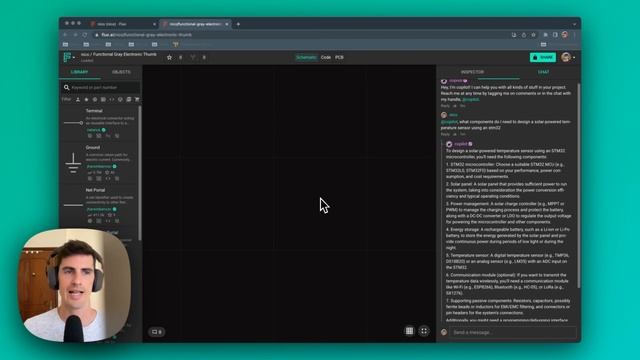Focus the Send a message chat field
Image resolution: width=640 pixels, height=360 pixels.
[x=513, y=332]
